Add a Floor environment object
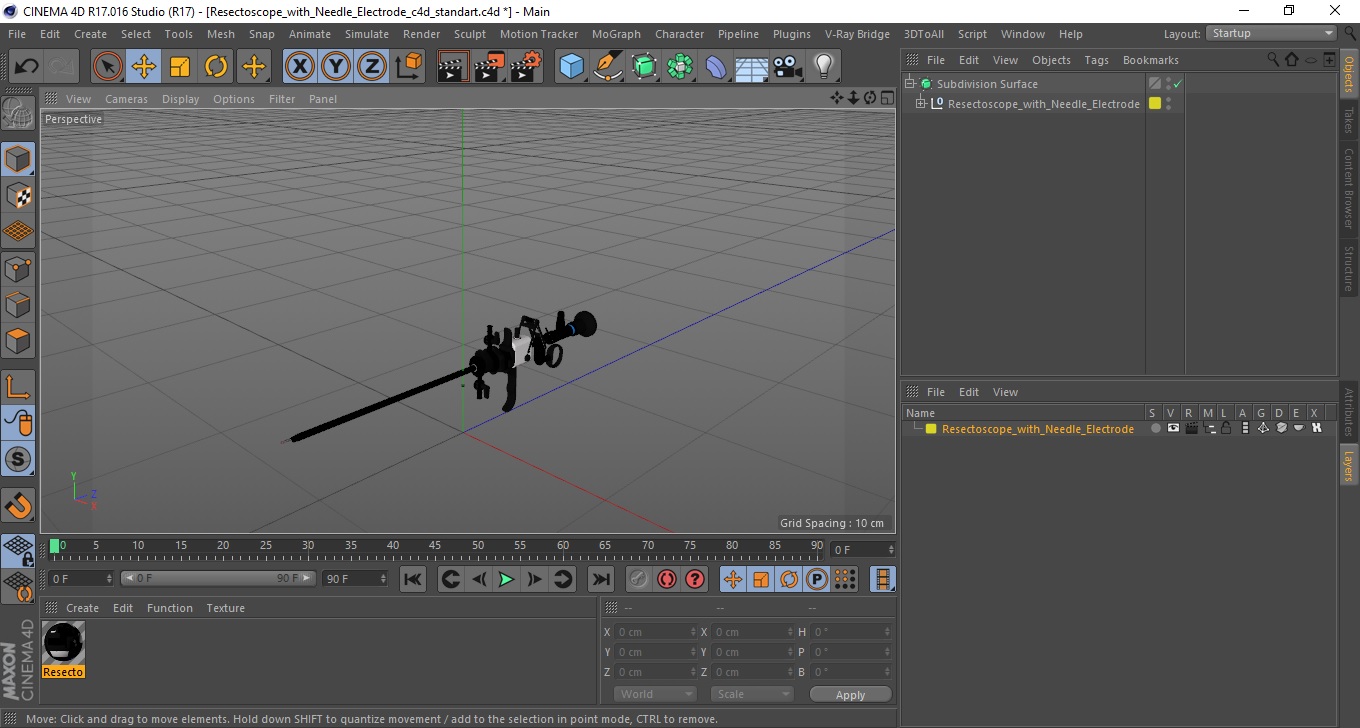The width and height of the screenshot is (1360, 728). pyautogui.click(x=751, y=67)
